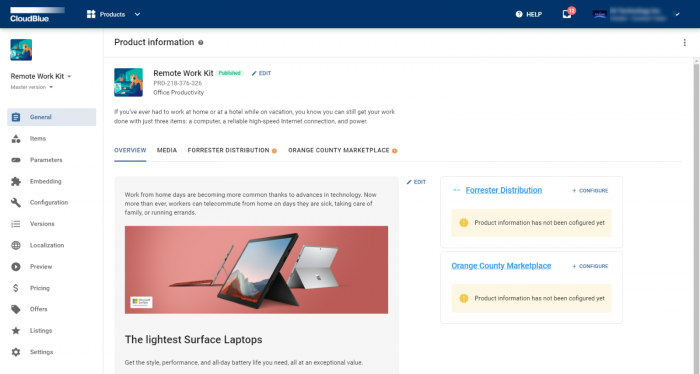This screenshot has width=700, height=374.
Task: Click the CloudBlue logo
Action: 38,14
